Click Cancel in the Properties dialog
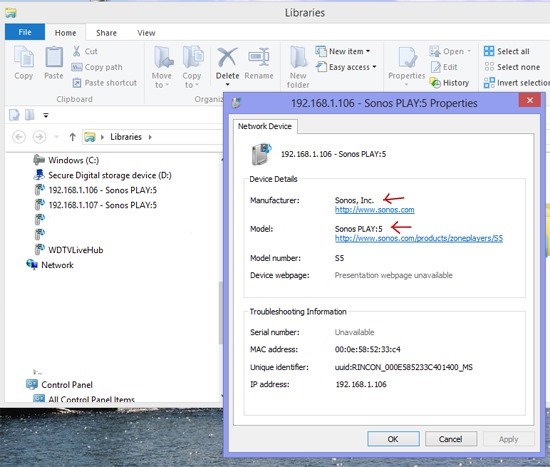The image size is (550, 467). (x=451, y=439)
